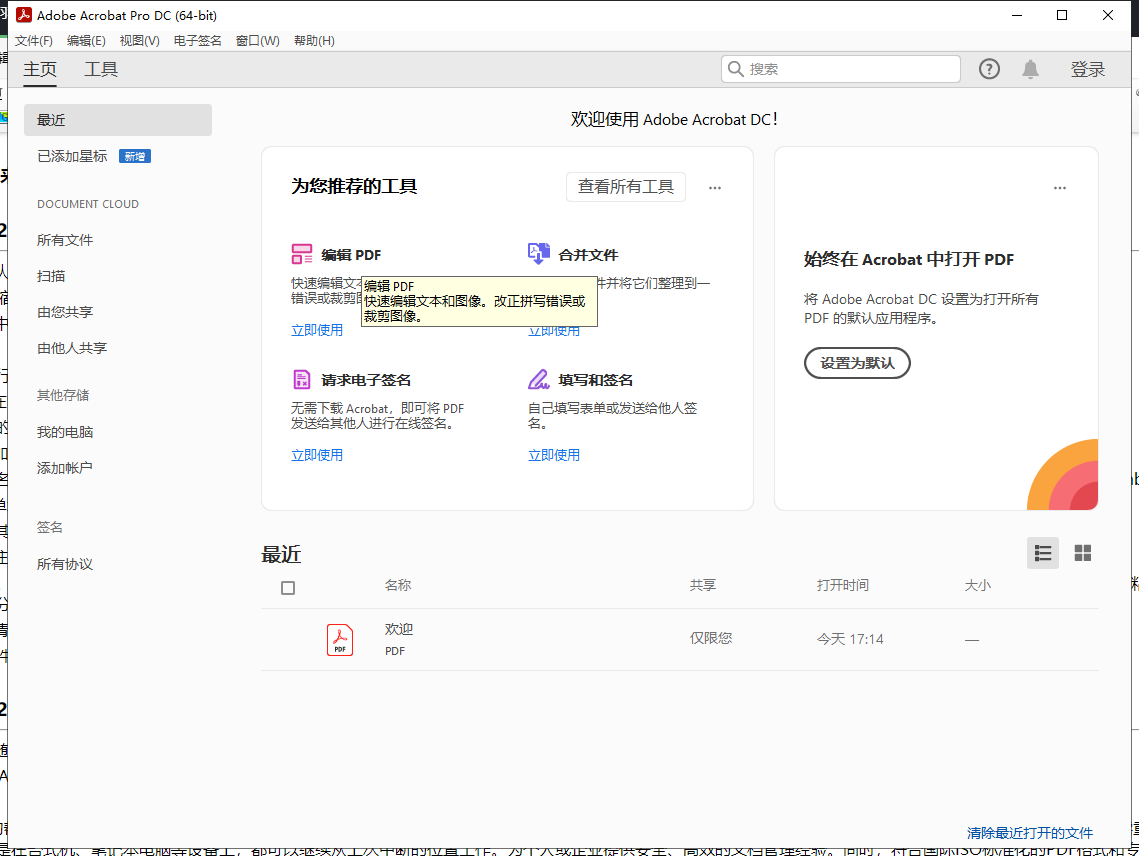This screenshot has width=1139, height=856.
Task: Click the 设置为默认 button
Action: [x=857, y=363]
